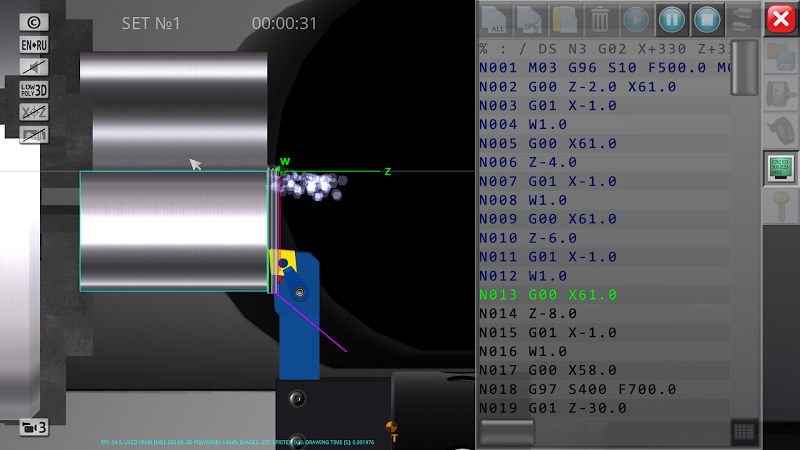
Task: Select line N002 G00 Z-2.0 X61.0
Action: point(605,87)
